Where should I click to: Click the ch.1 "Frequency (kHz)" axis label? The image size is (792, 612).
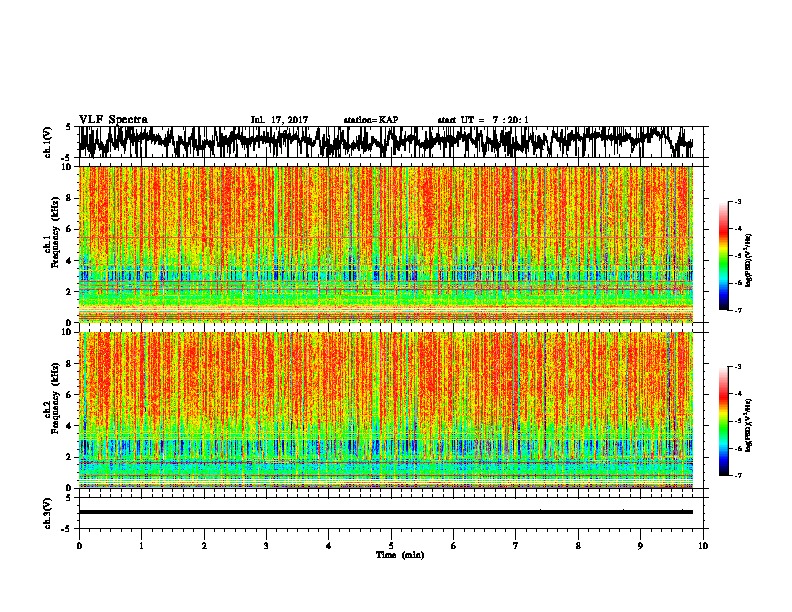pos(55,232)
